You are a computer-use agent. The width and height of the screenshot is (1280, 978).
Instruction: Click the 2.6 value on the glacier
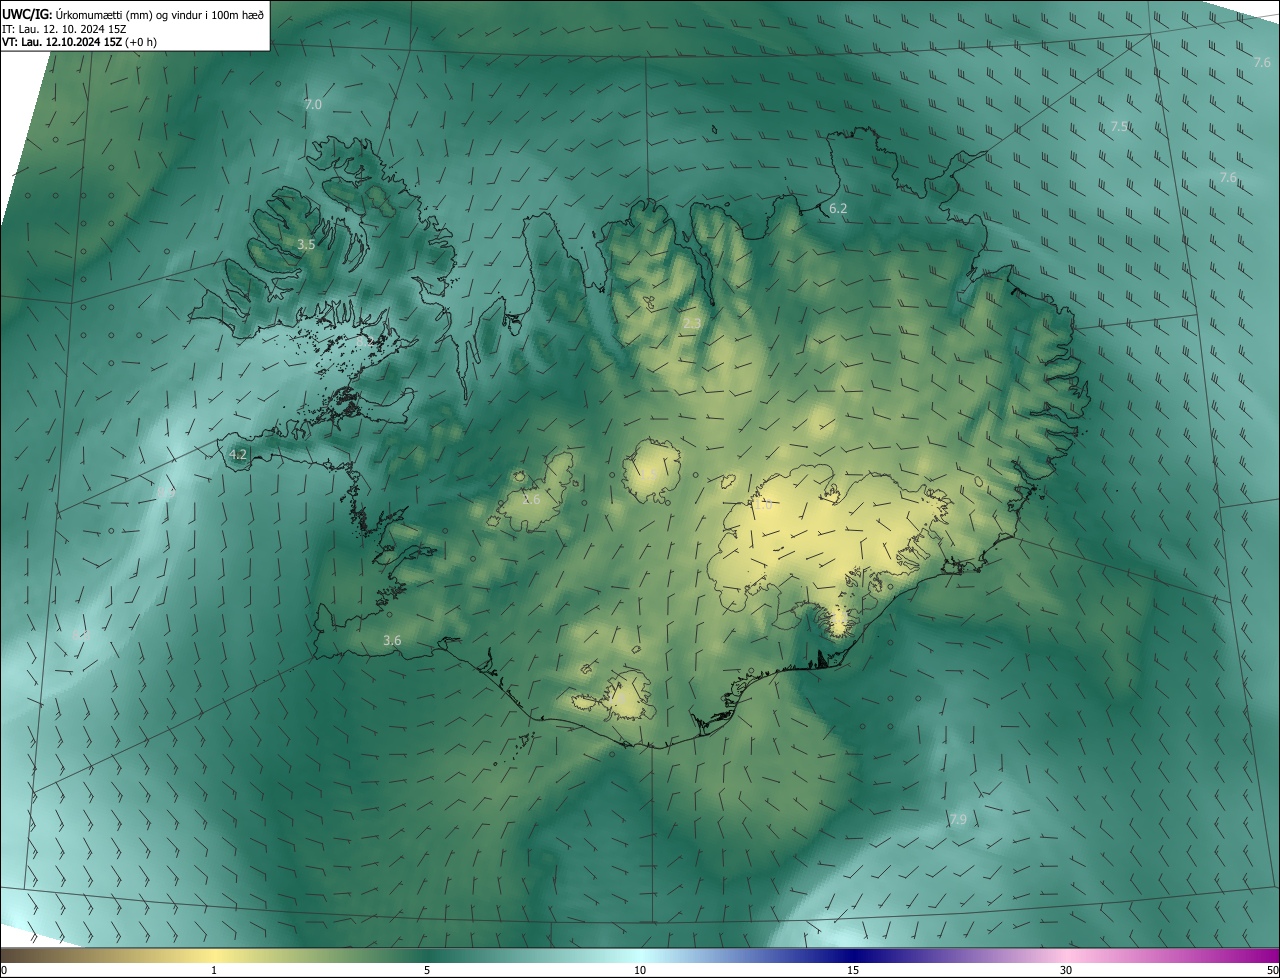click(x=531, y=499)
